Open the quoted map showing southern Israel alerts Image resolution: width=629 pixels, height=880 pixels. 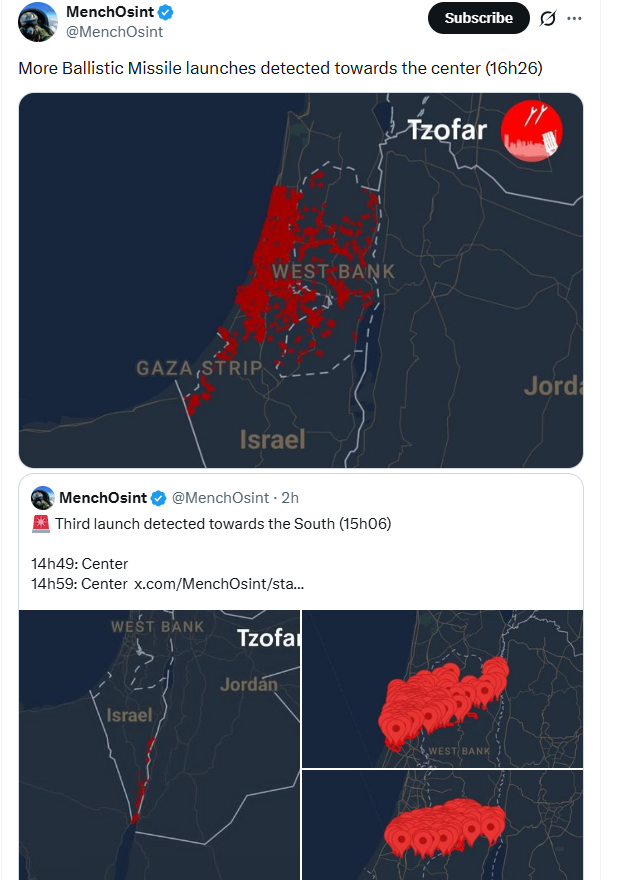pos(160,745)
